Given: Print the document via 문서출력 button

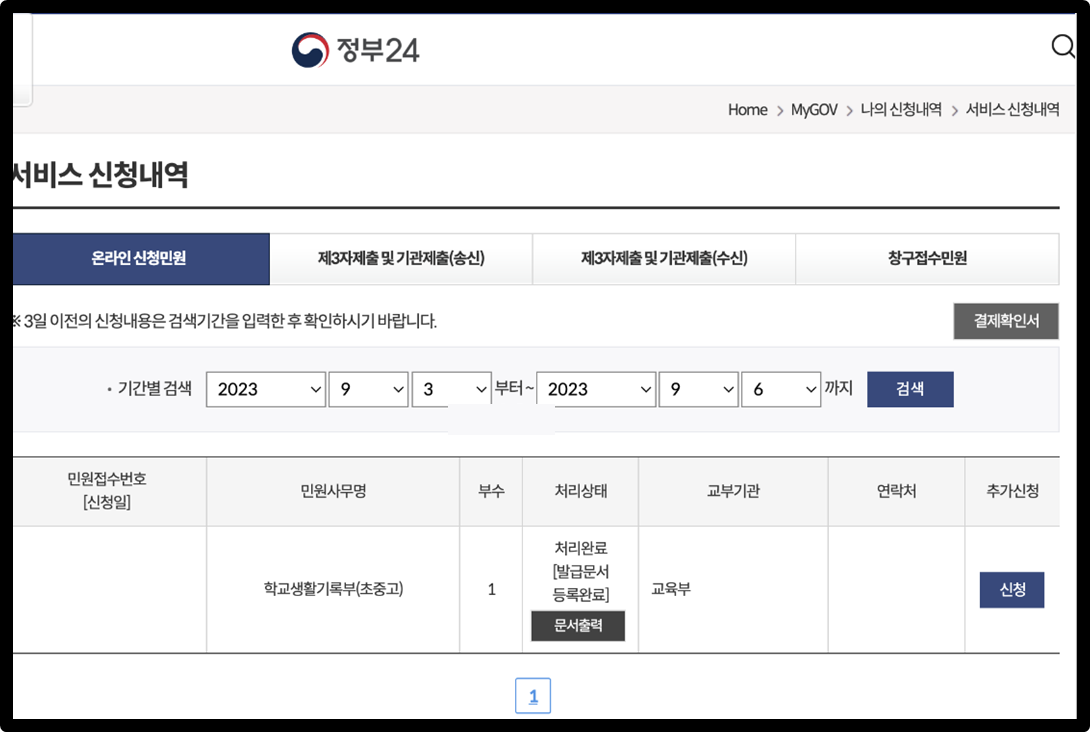Looking at the screenshot, I should [578, 626].
